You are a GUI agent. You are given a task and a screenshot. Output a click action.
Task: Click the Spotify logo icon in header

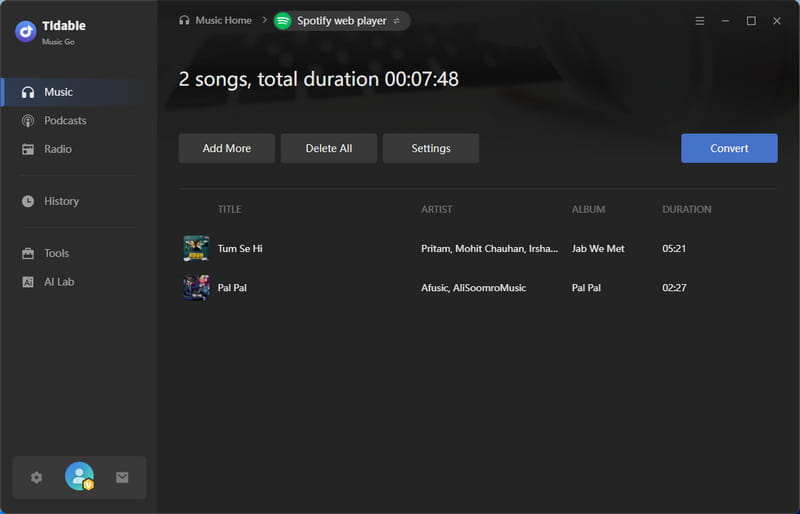[x=283, y=21]
